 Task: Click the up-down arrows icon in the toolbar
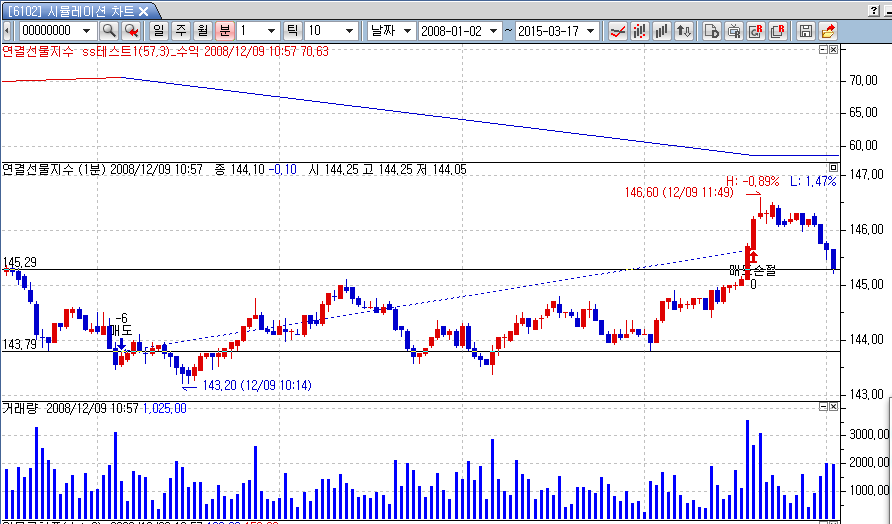[x=684, y=31]
